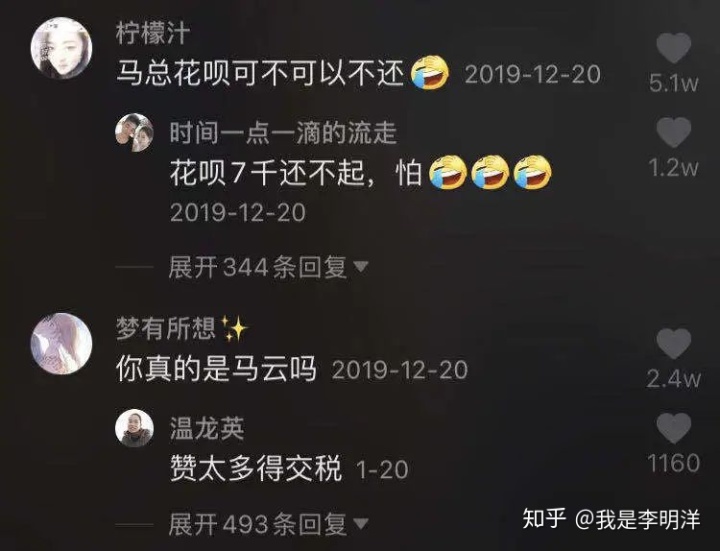Select comment text 你真的是马云吗
This screenshot has height=551, width=720.
[216, 369]
